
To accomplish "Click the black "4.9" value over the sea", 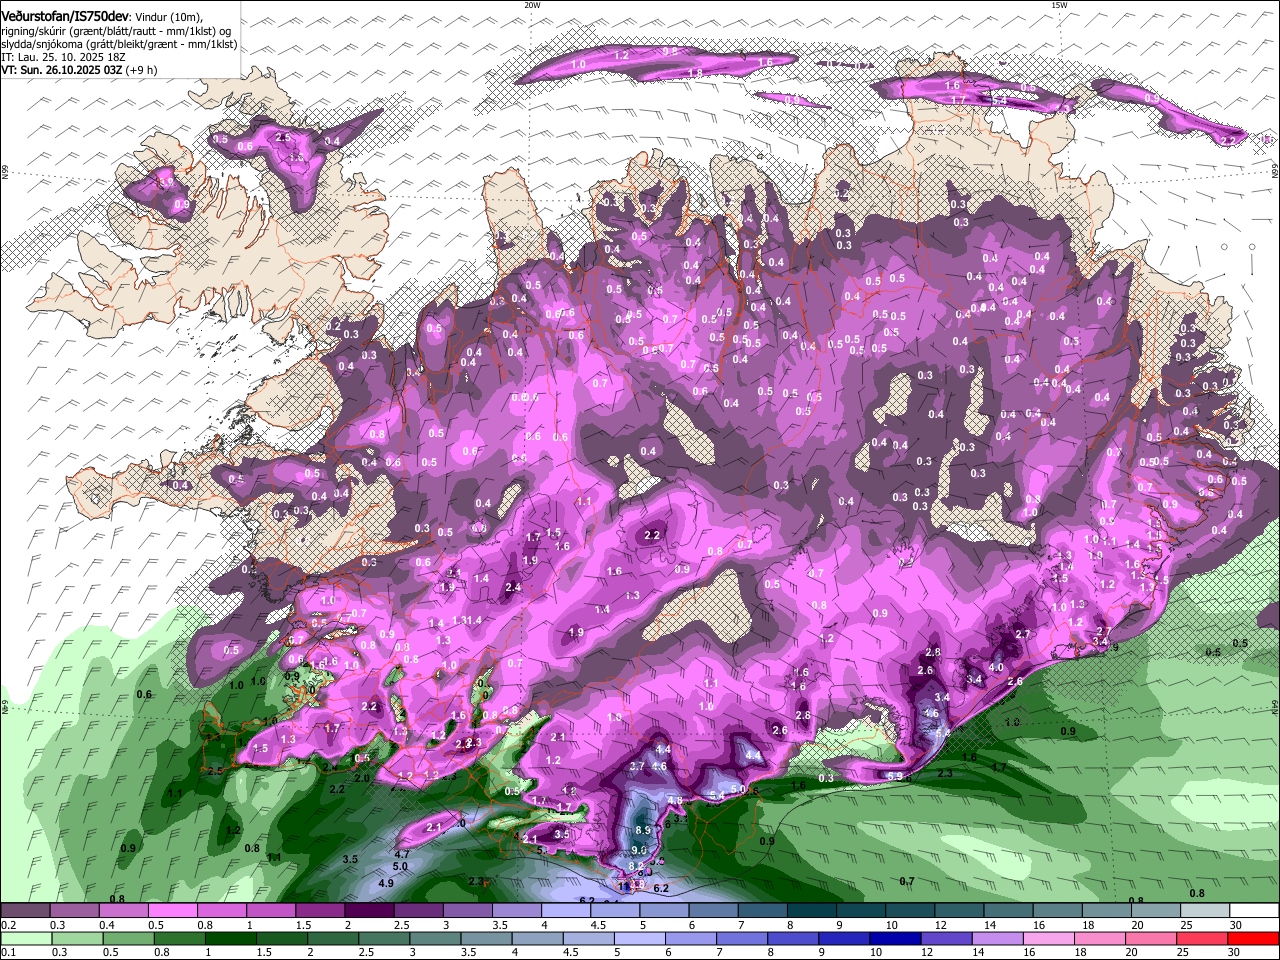I will 386,884.
